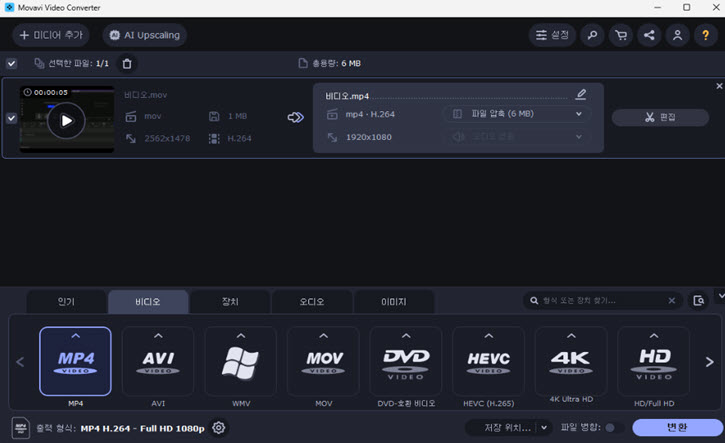Toggle the select-all files checkbox
This screenshot has height=443, width=725.
click(12, 63)
